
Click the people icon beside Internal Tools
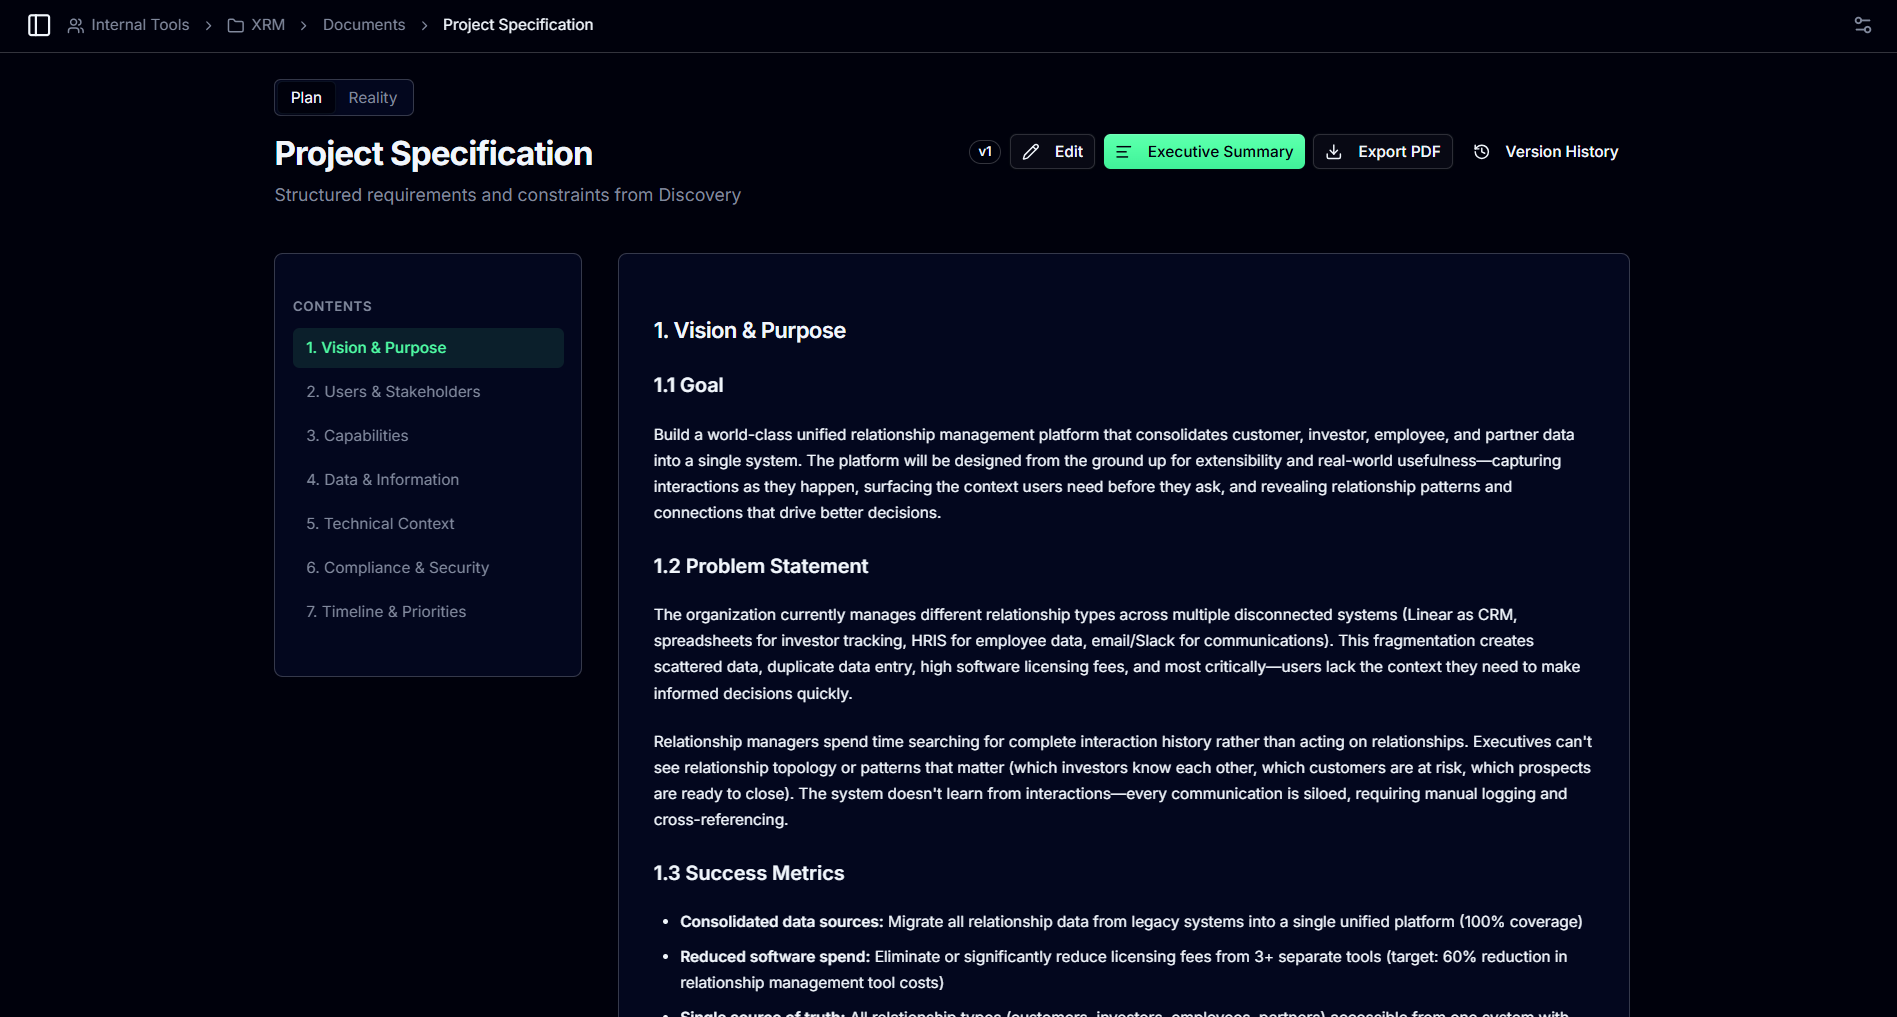point(76,25)
